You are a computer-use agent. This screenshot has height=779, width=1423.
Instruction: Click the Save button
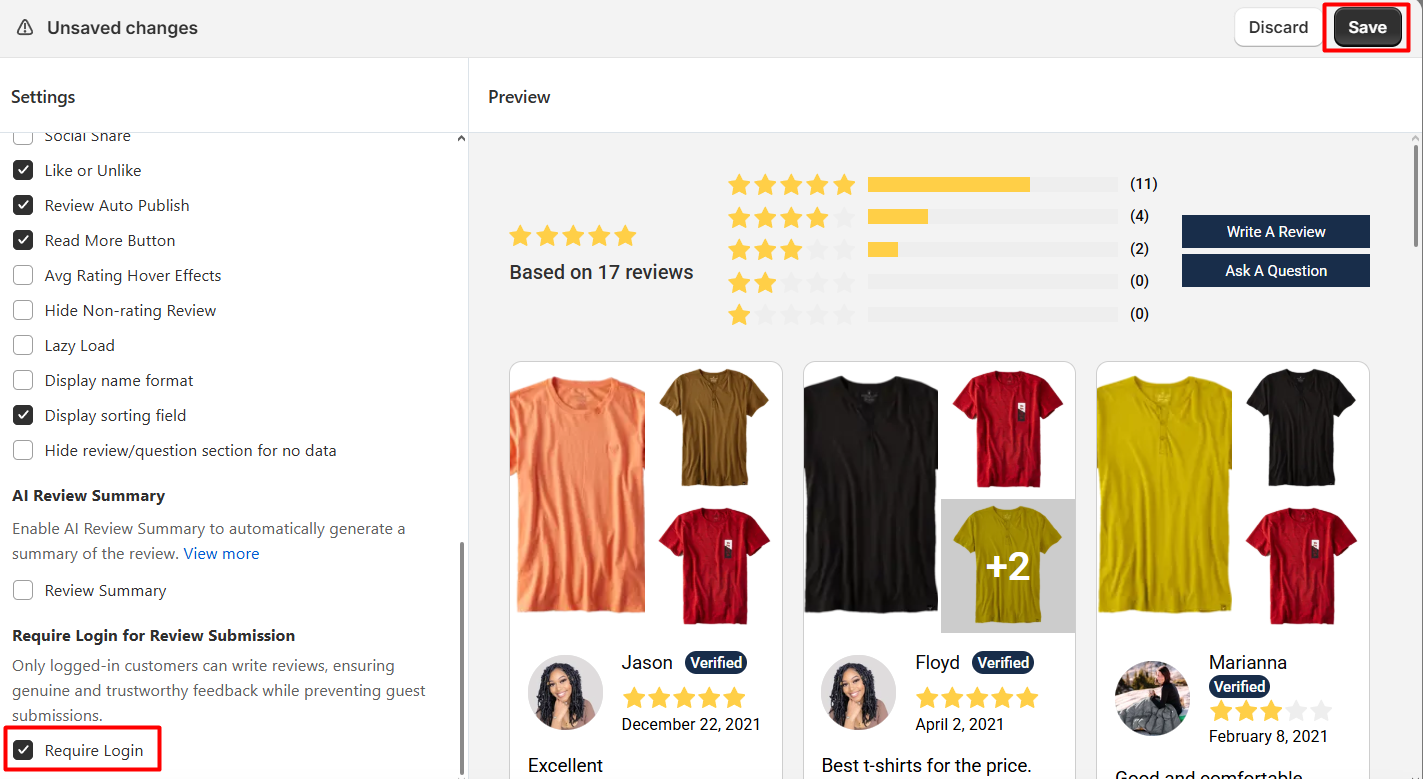pyautogui.click(x=1367, y=27)
